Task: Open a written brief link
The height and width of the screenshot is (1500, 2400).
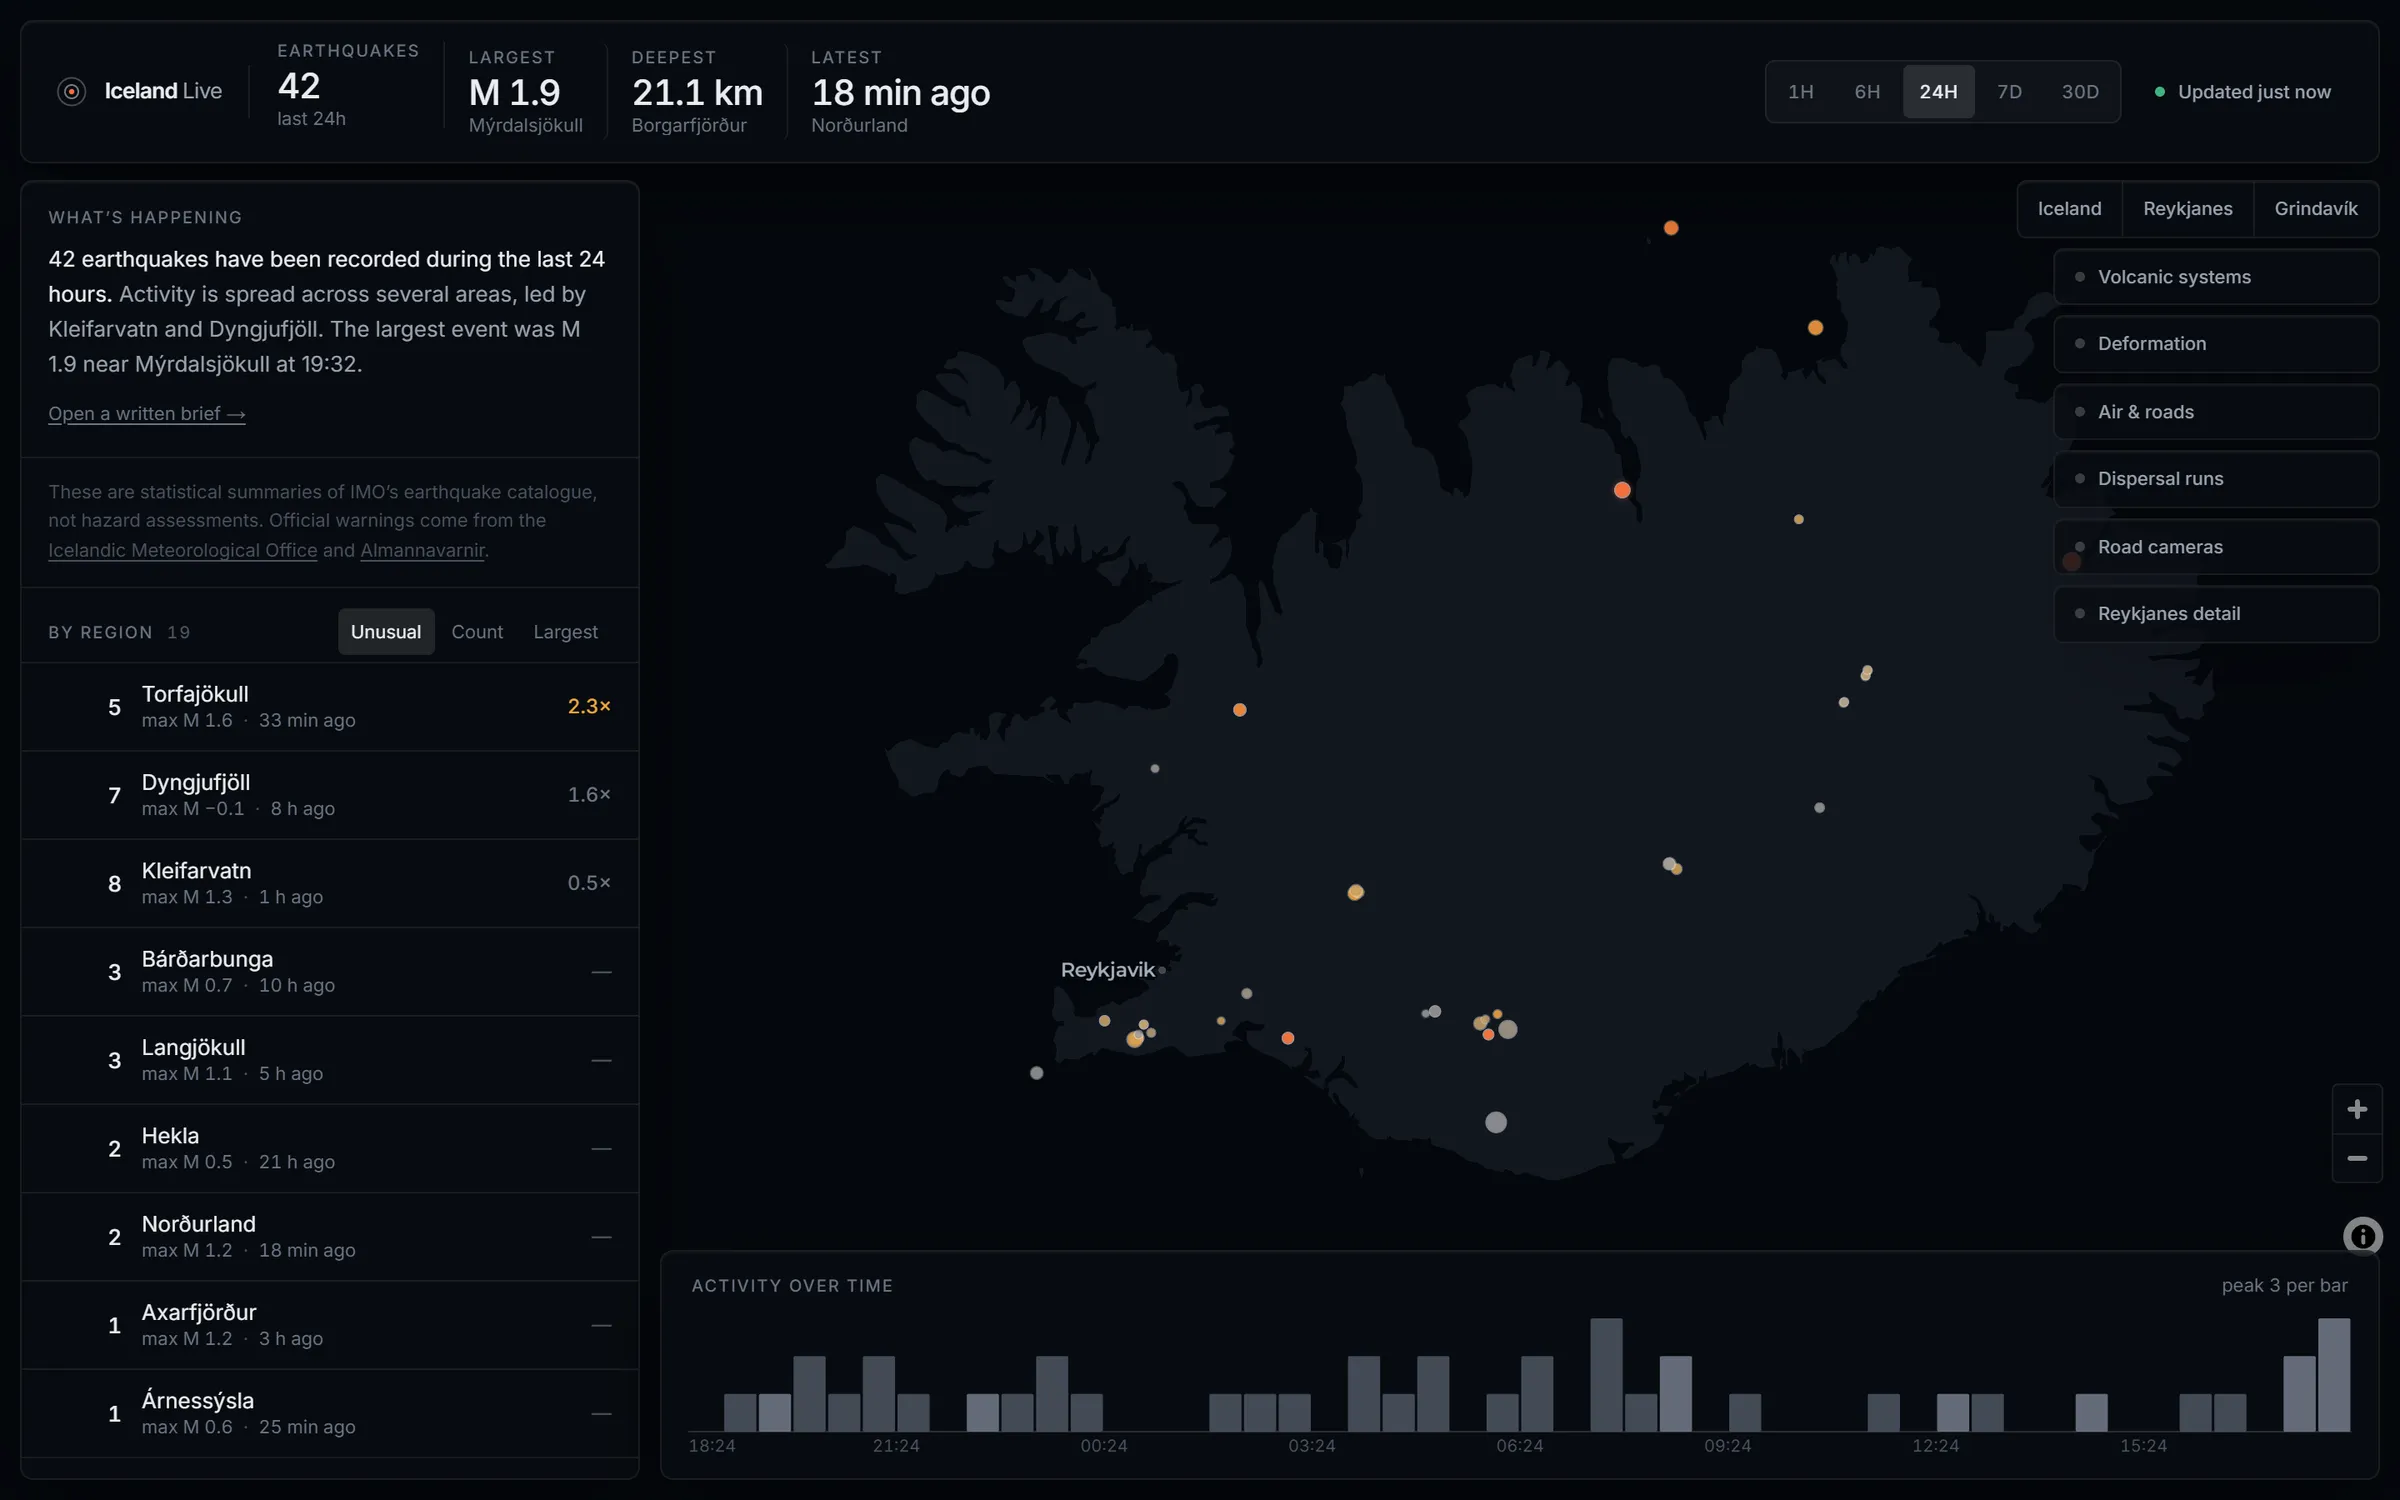Action: (x=147, y=414)
